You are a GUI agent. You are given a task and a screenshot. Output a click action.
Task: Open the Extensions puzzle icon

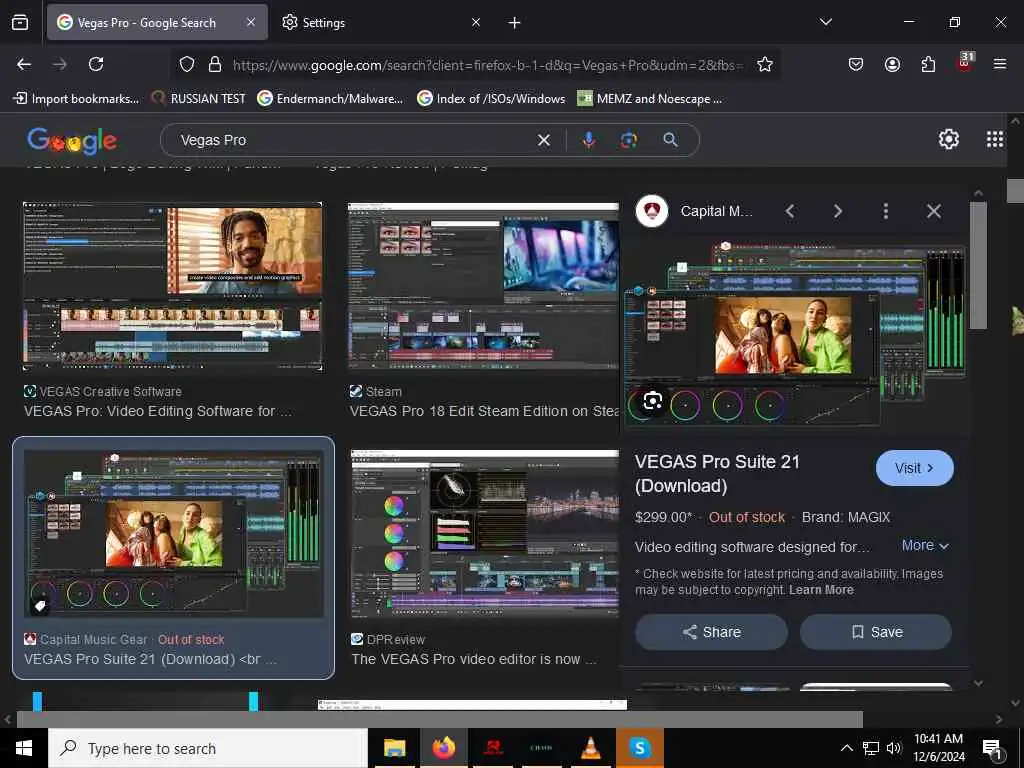928,64
